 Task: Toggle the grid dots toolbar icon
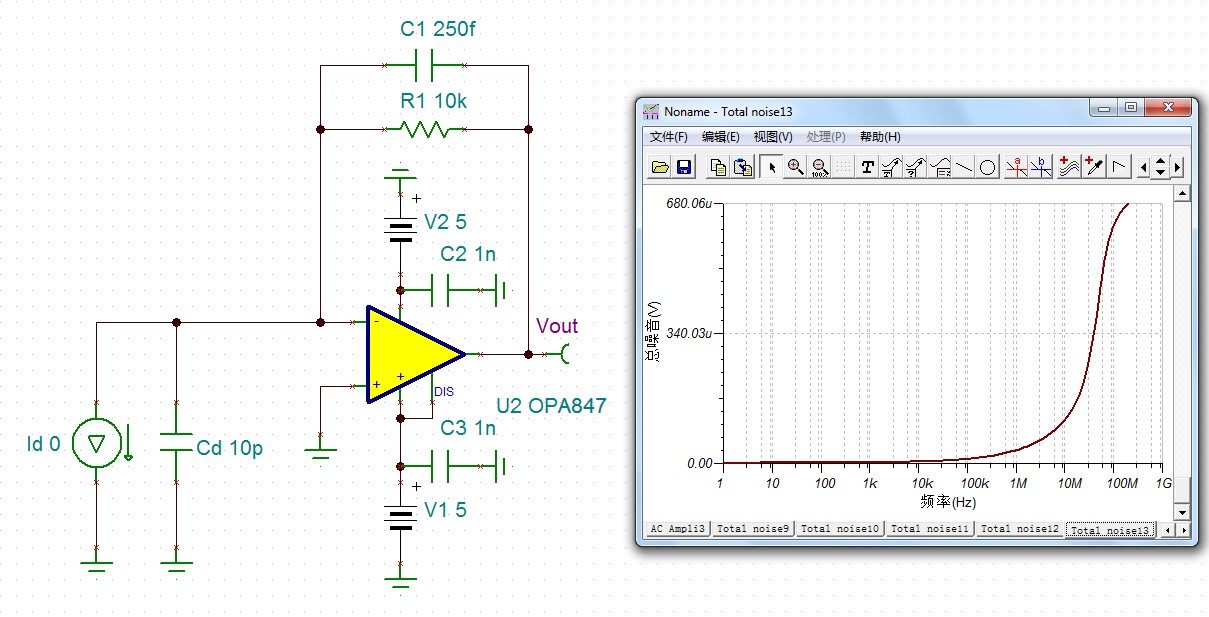(843, 168)
